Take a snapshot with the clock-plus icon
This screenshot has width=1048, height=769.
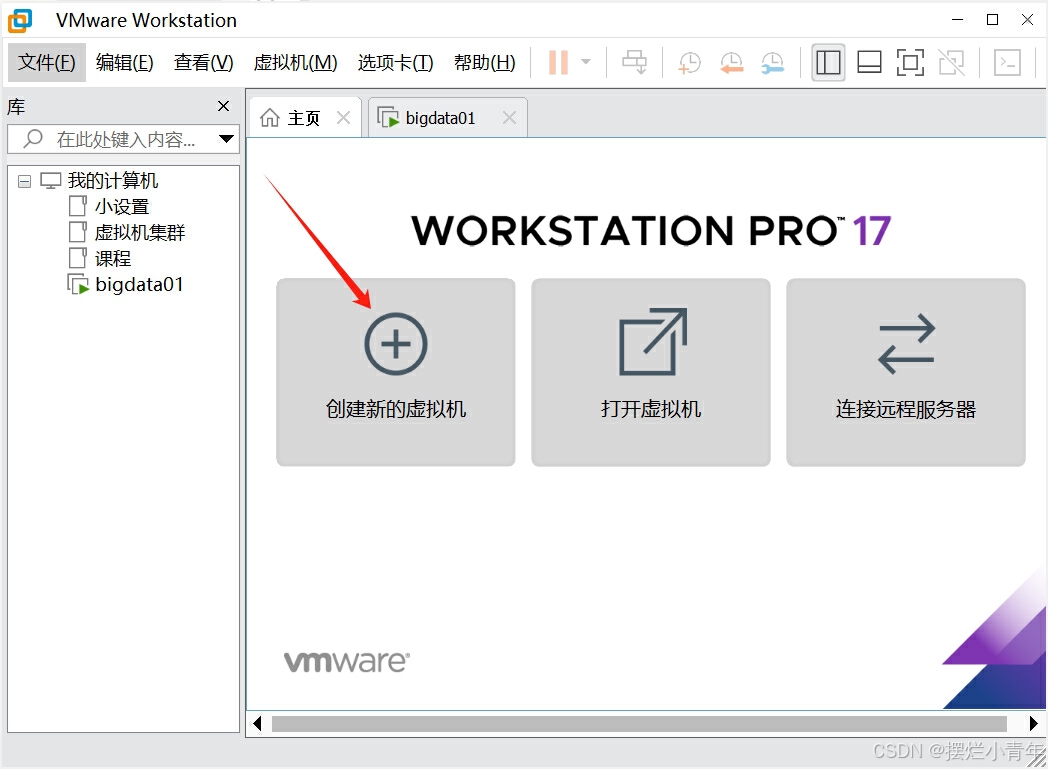689,63
